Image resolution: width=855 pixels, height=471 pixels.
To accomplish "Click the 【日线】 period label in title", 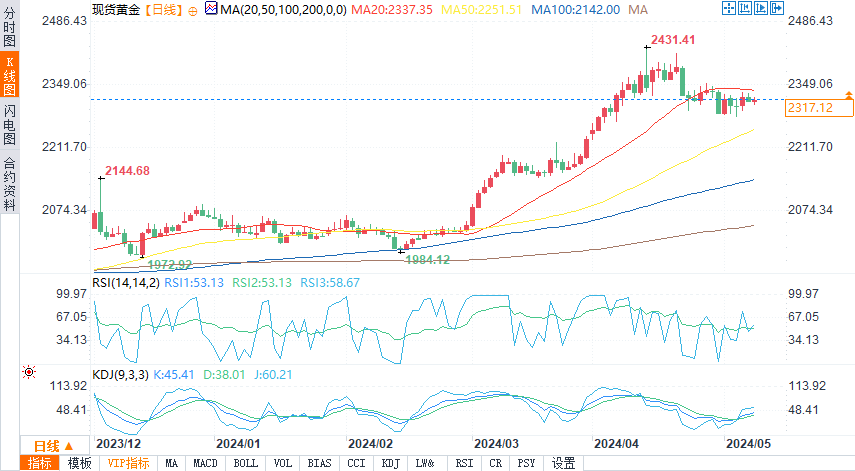I will tap(164, 10).
